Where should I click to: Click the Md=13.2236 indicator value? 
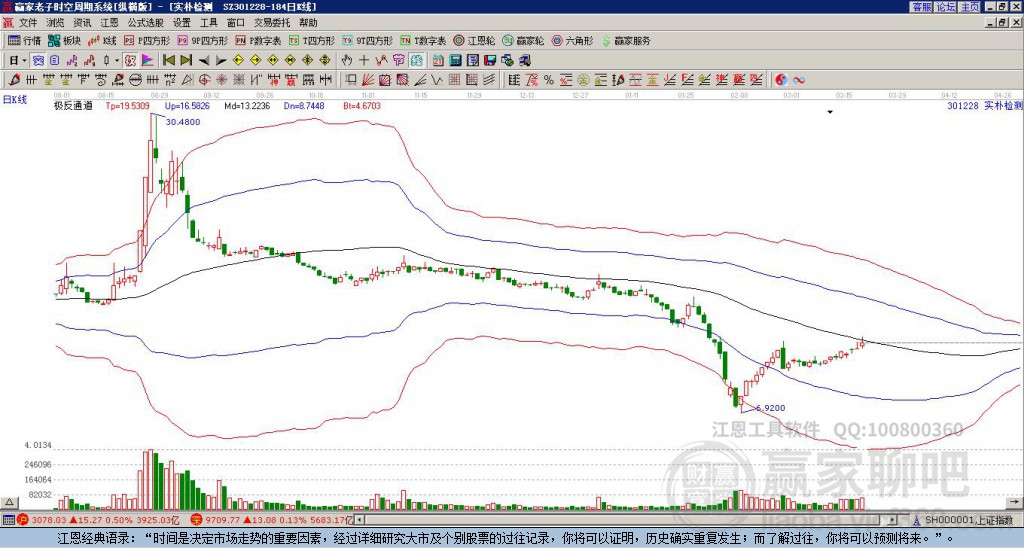tap(246, 105)
